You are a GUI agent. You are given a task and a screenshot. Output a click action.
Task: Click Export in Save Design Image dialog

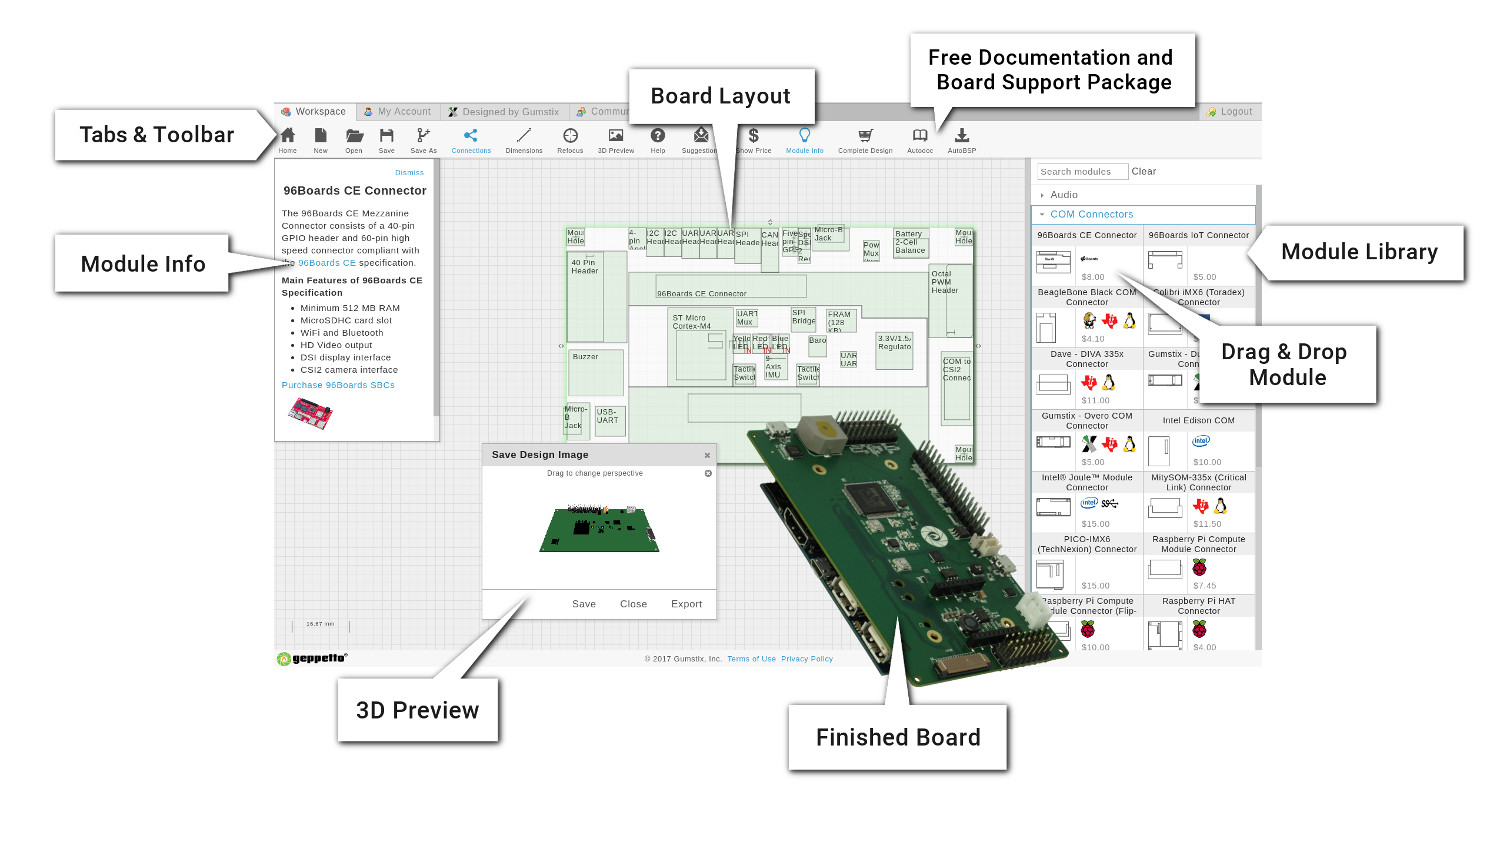tap(686, 604)
